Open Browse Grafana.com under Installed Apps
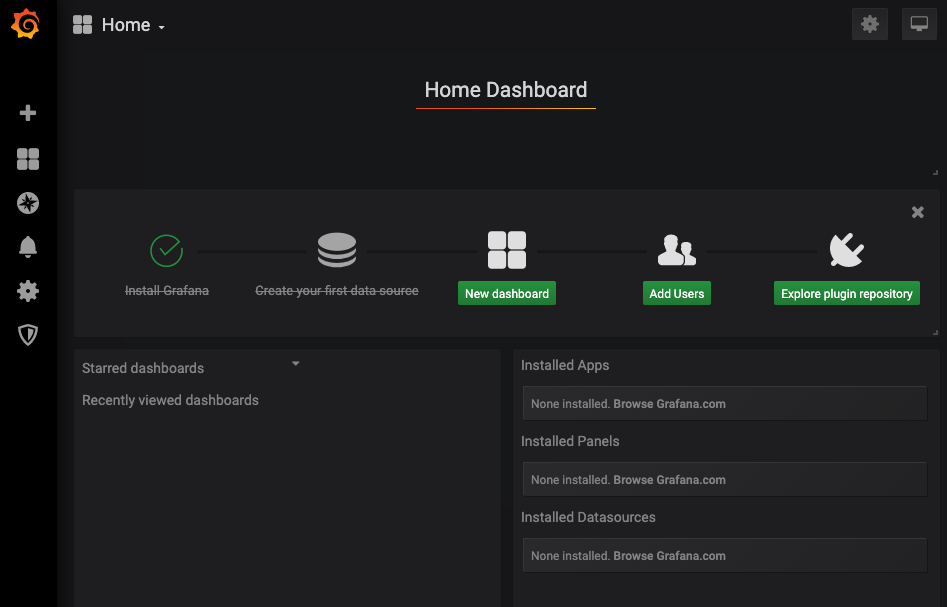The image size is (947, 607). click(669, 403)
